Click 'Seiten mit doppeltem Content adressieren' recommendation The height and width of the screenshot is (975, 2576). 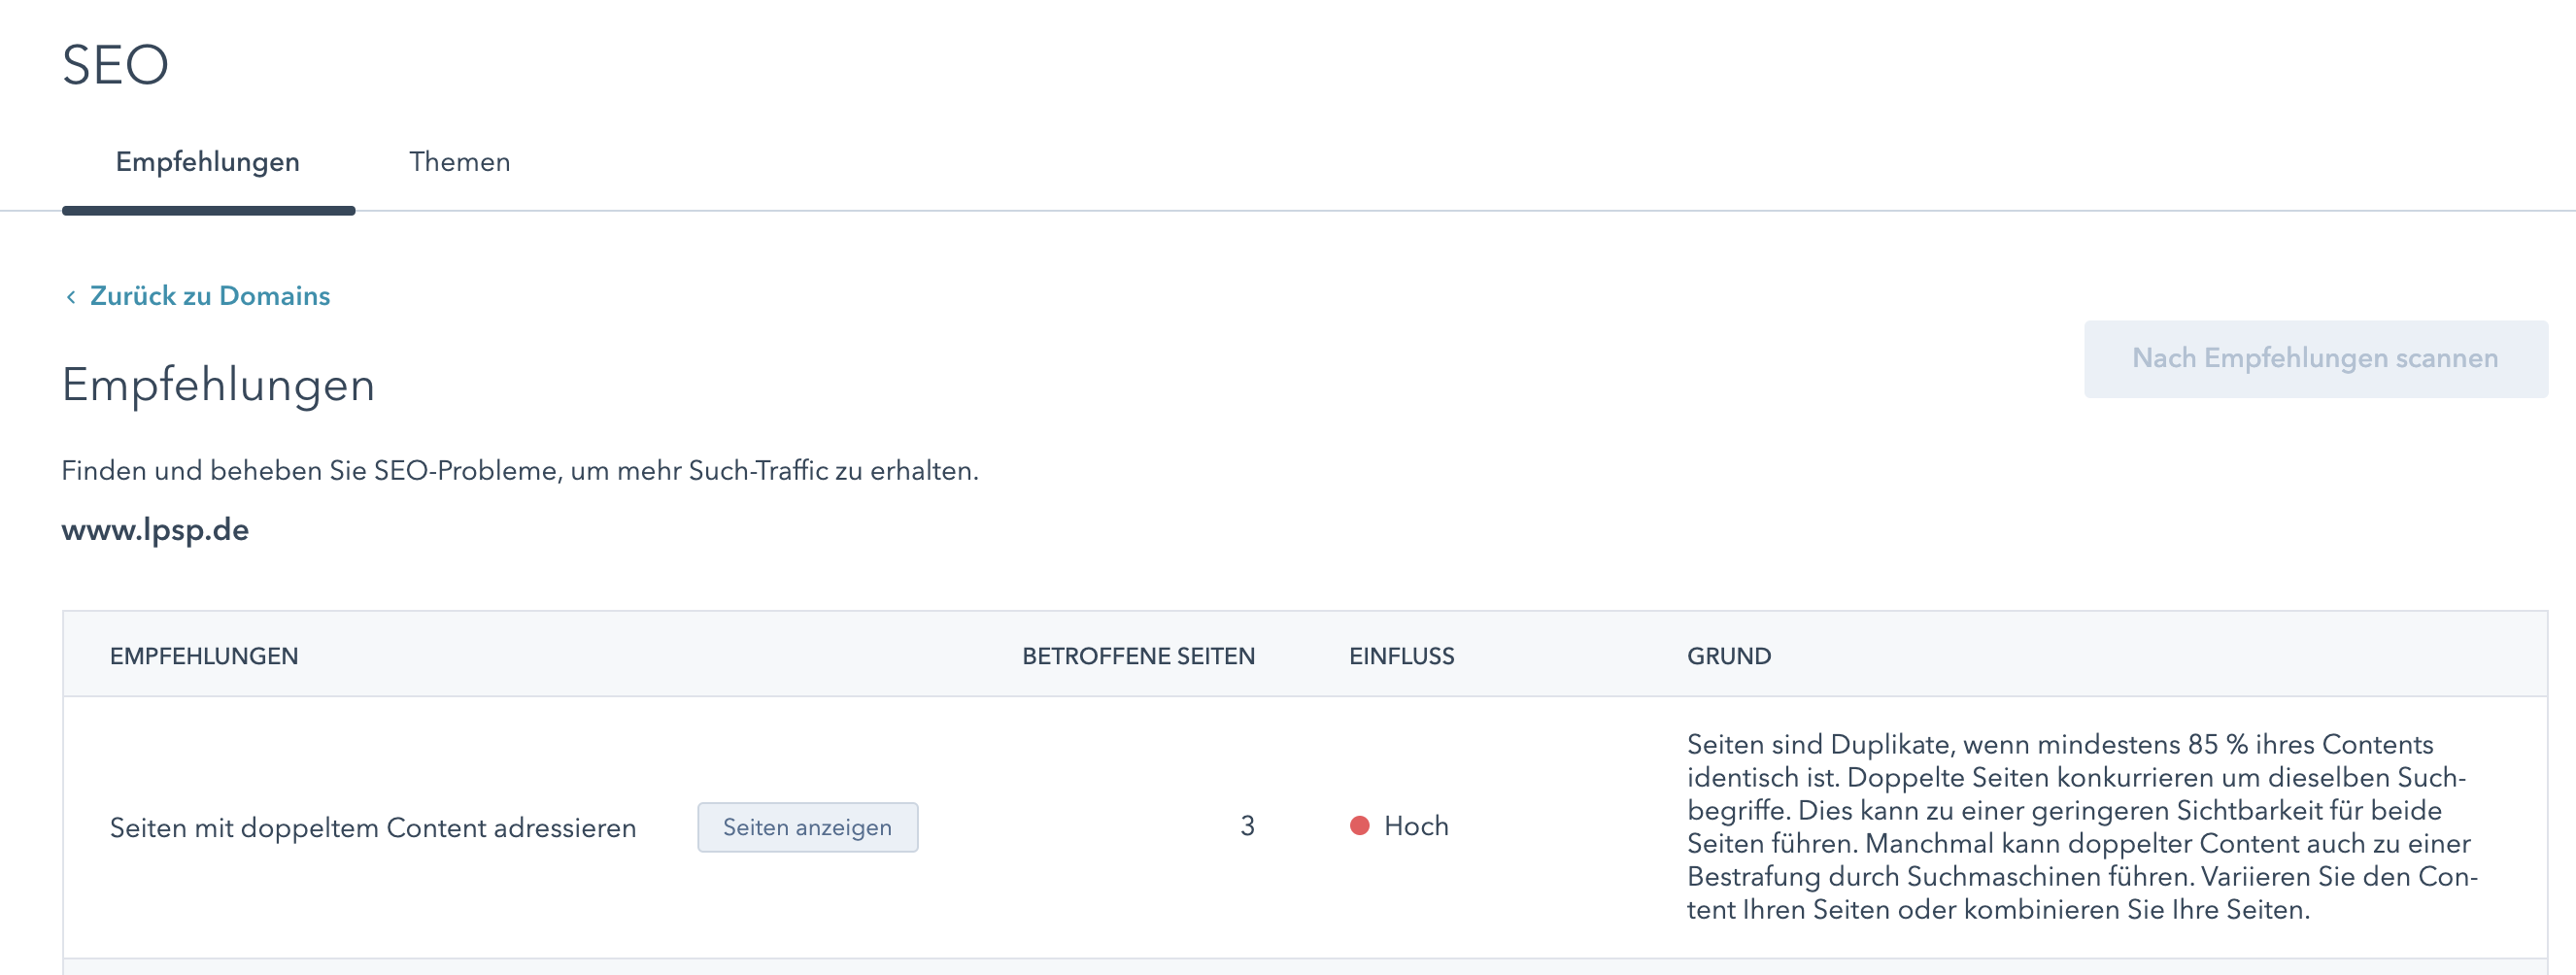click(373, 828)
